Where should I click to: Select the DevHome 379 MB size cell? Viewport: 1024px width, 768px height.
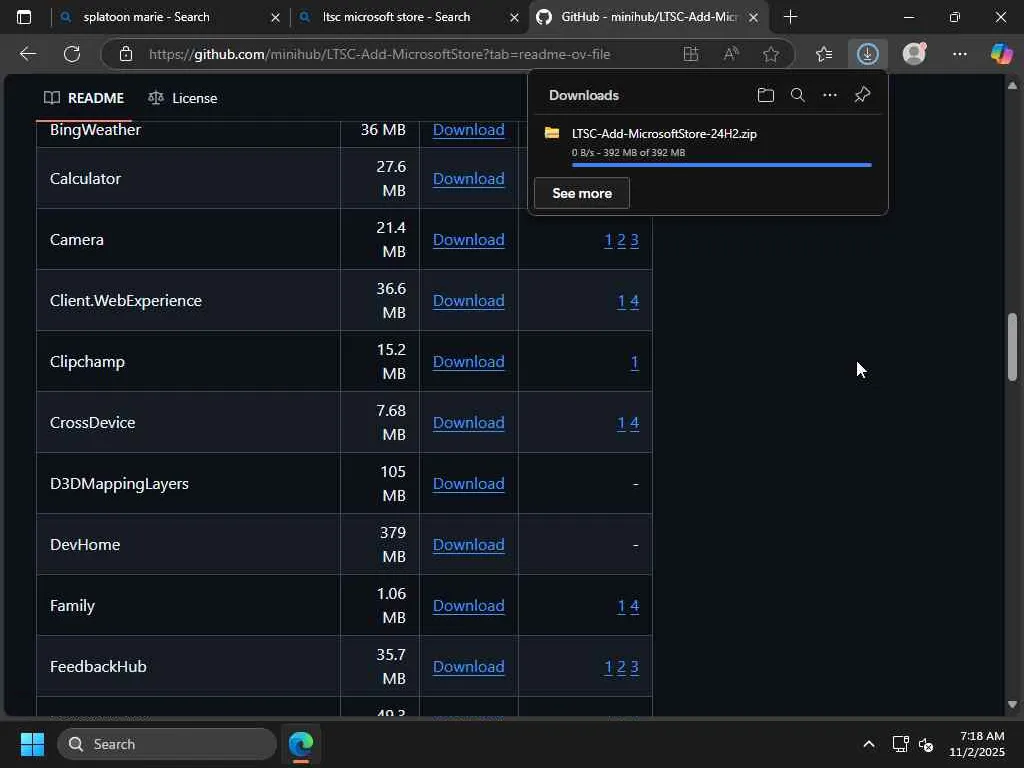click(x=380, y=545)
